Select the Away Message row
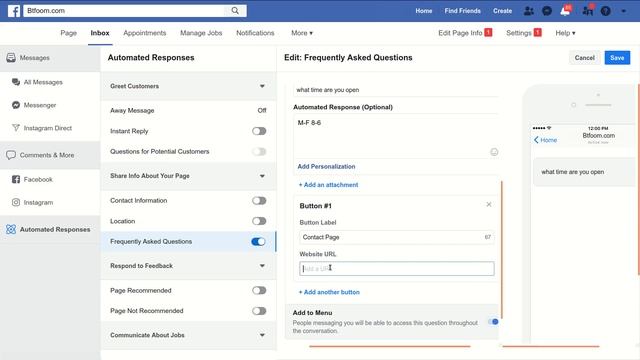Screen dimensions: 640x360 188,111
